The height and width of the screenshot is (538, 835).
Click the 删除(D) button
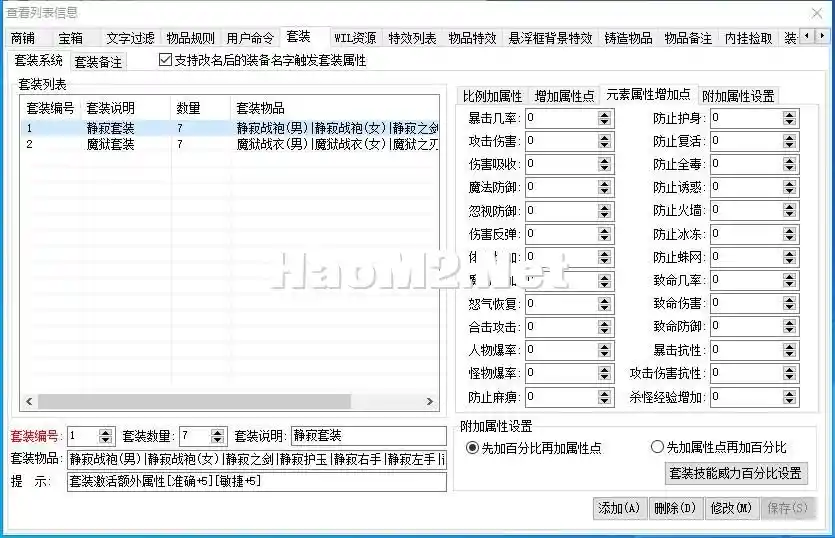tap(675, 508)
